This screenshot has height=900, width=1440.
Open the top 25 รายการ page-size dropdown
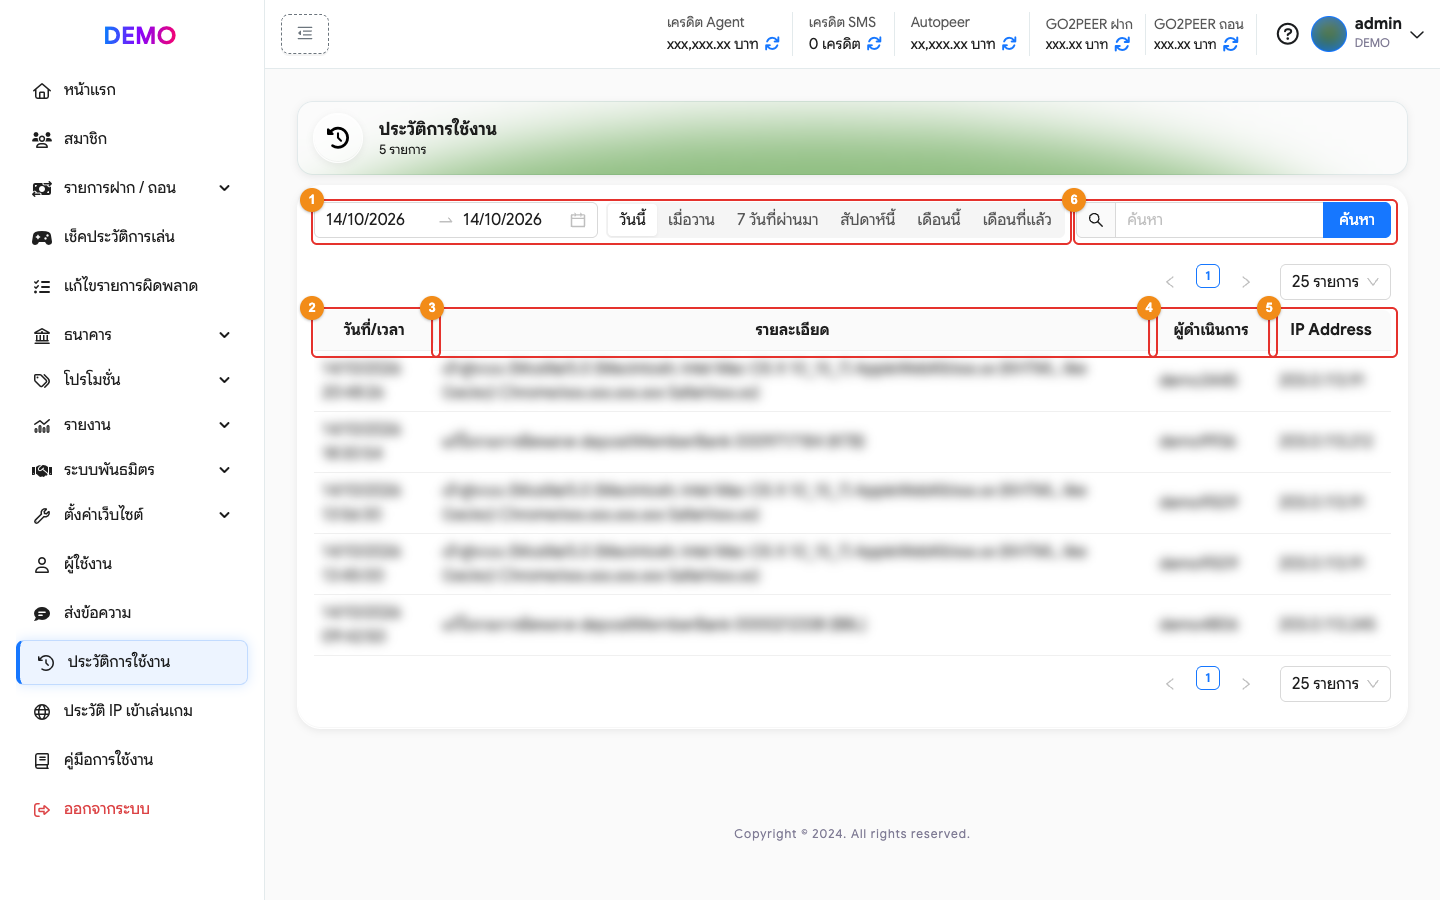pyautogui.click(x=1335, y=282)
